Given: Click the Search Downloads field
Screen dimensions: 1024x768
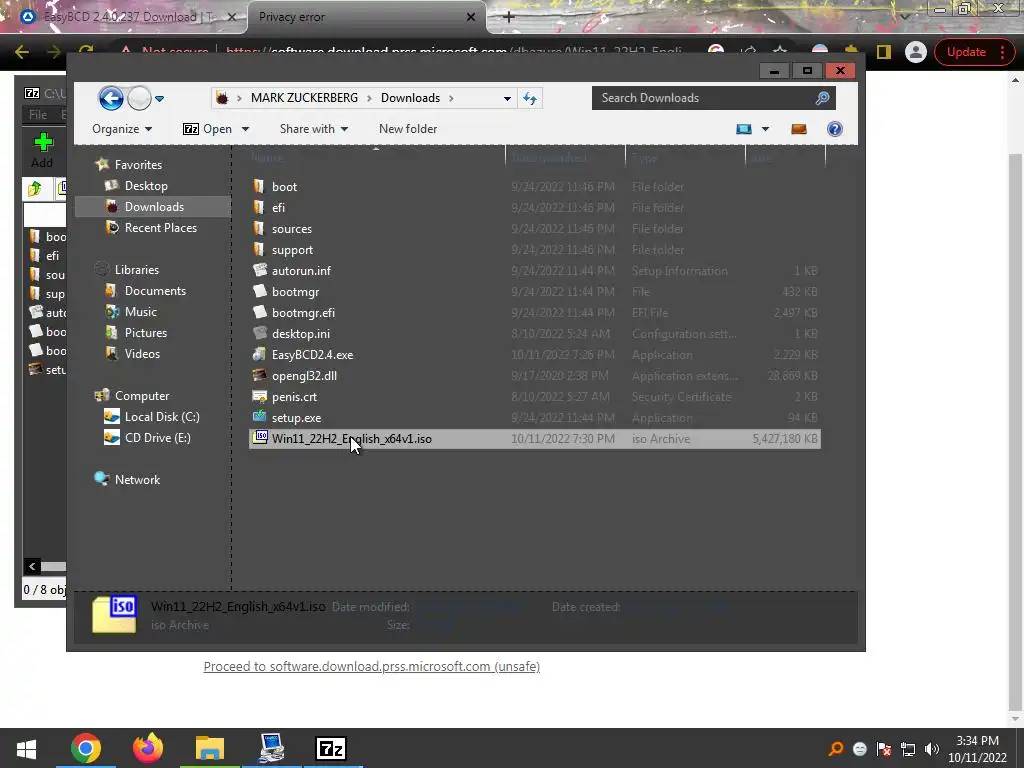Looking at the screenshot, I should point(713,98).
